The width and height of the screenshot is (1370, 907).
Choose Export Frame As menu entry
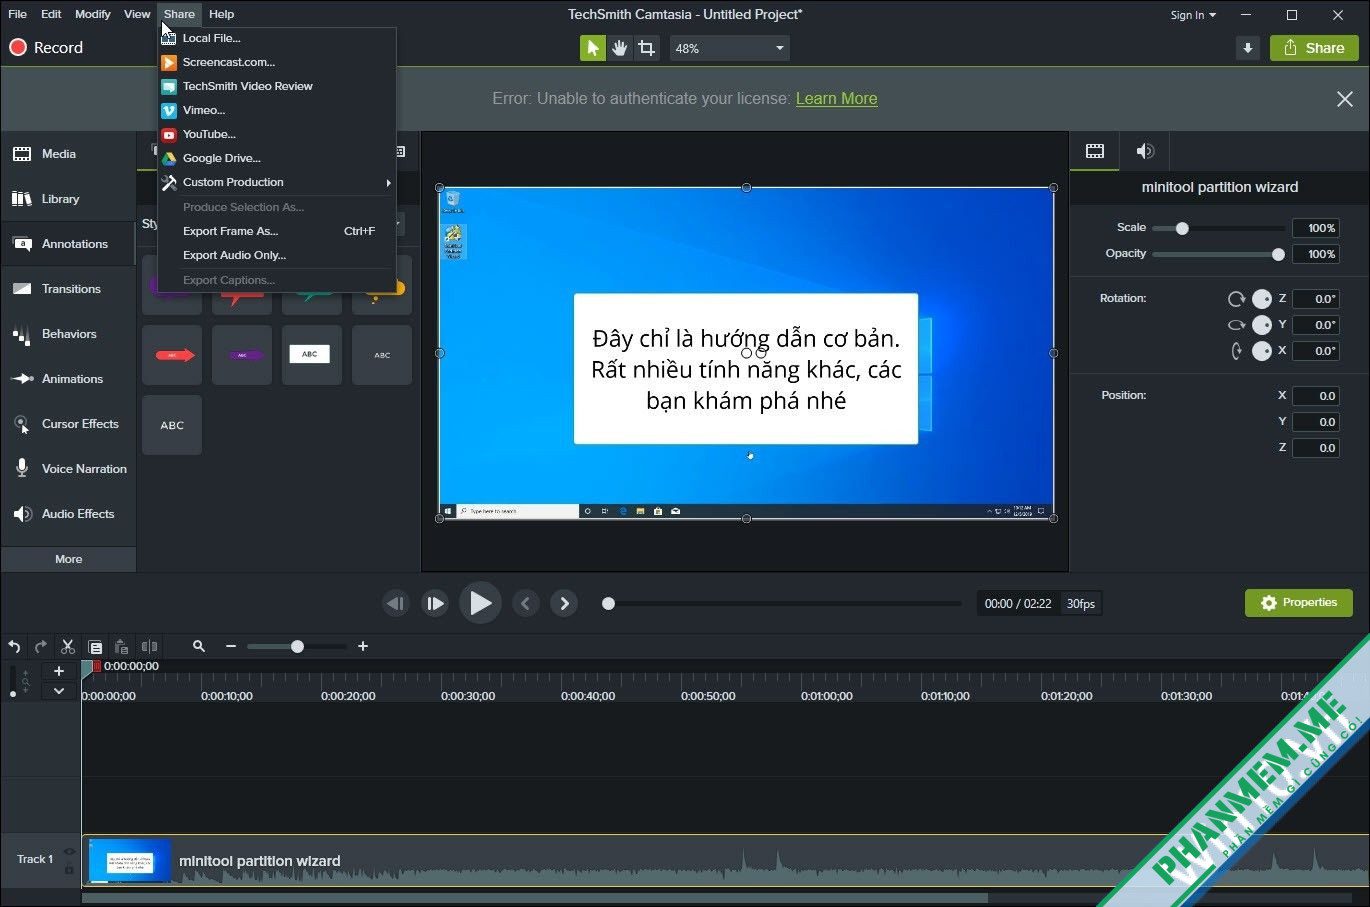(x=278, y=231)
